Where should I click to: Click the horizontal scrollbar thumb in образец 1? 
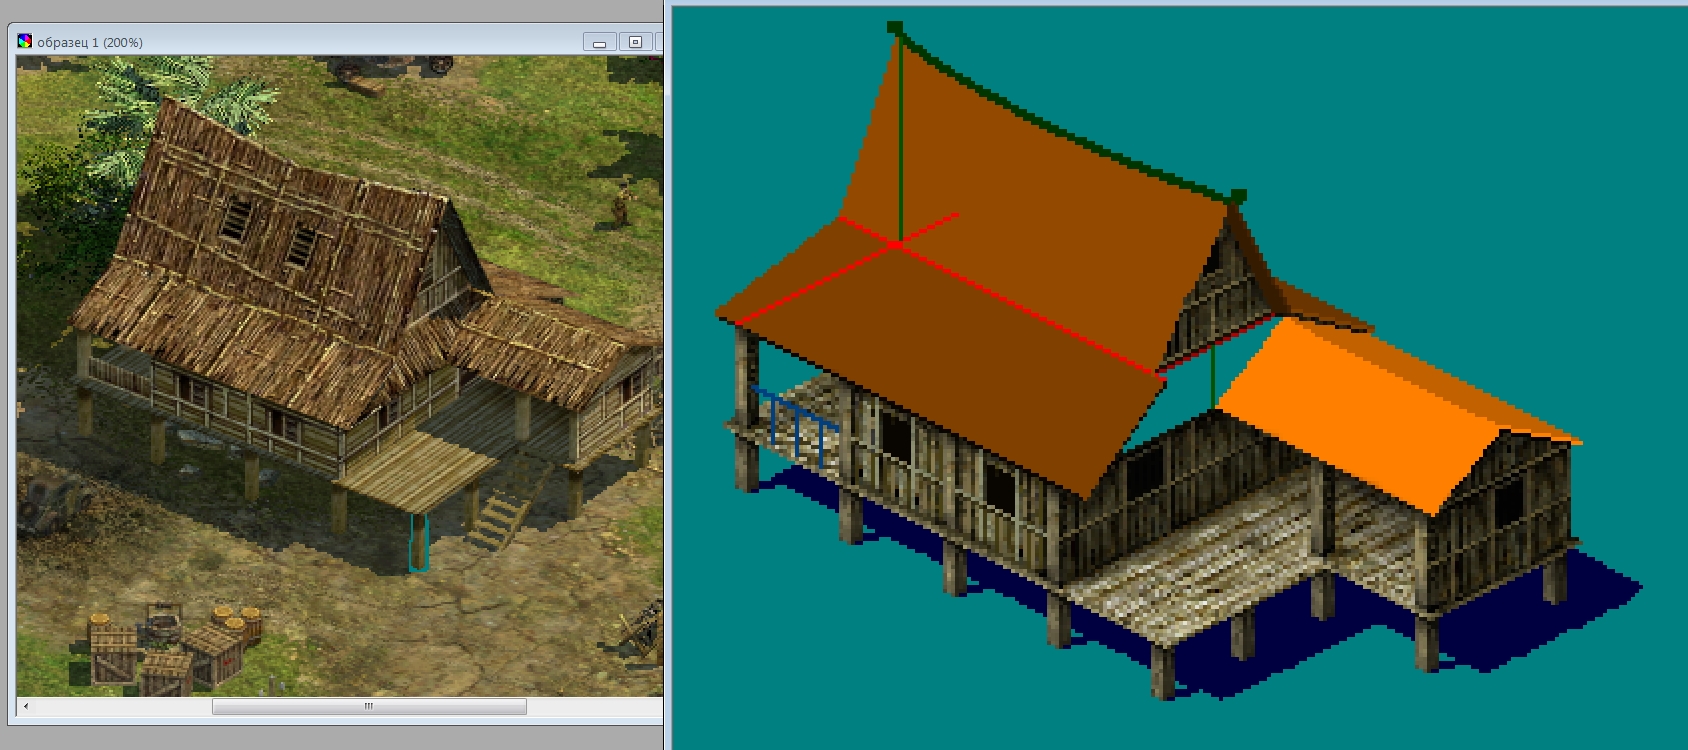(369, 706)
